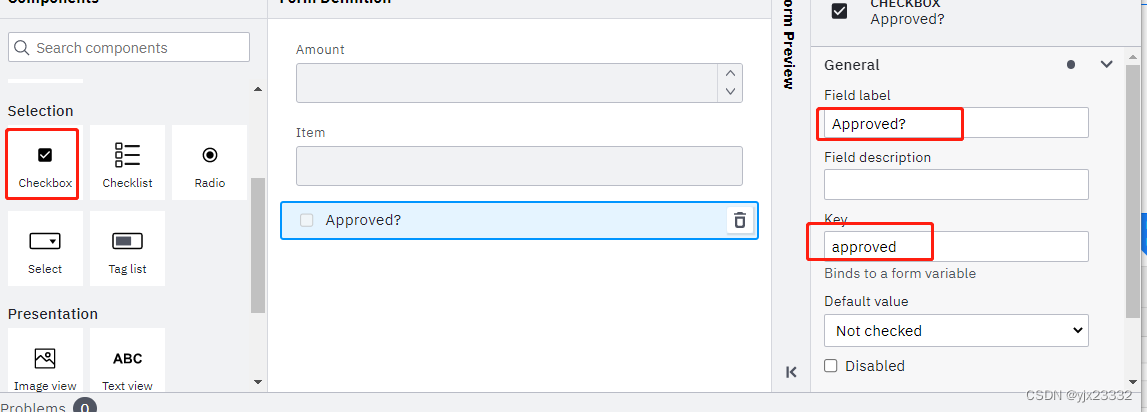Tick the Approved? checkbox in form
Viewport: 1147px width, 412px height.
[x=307, y=221]
